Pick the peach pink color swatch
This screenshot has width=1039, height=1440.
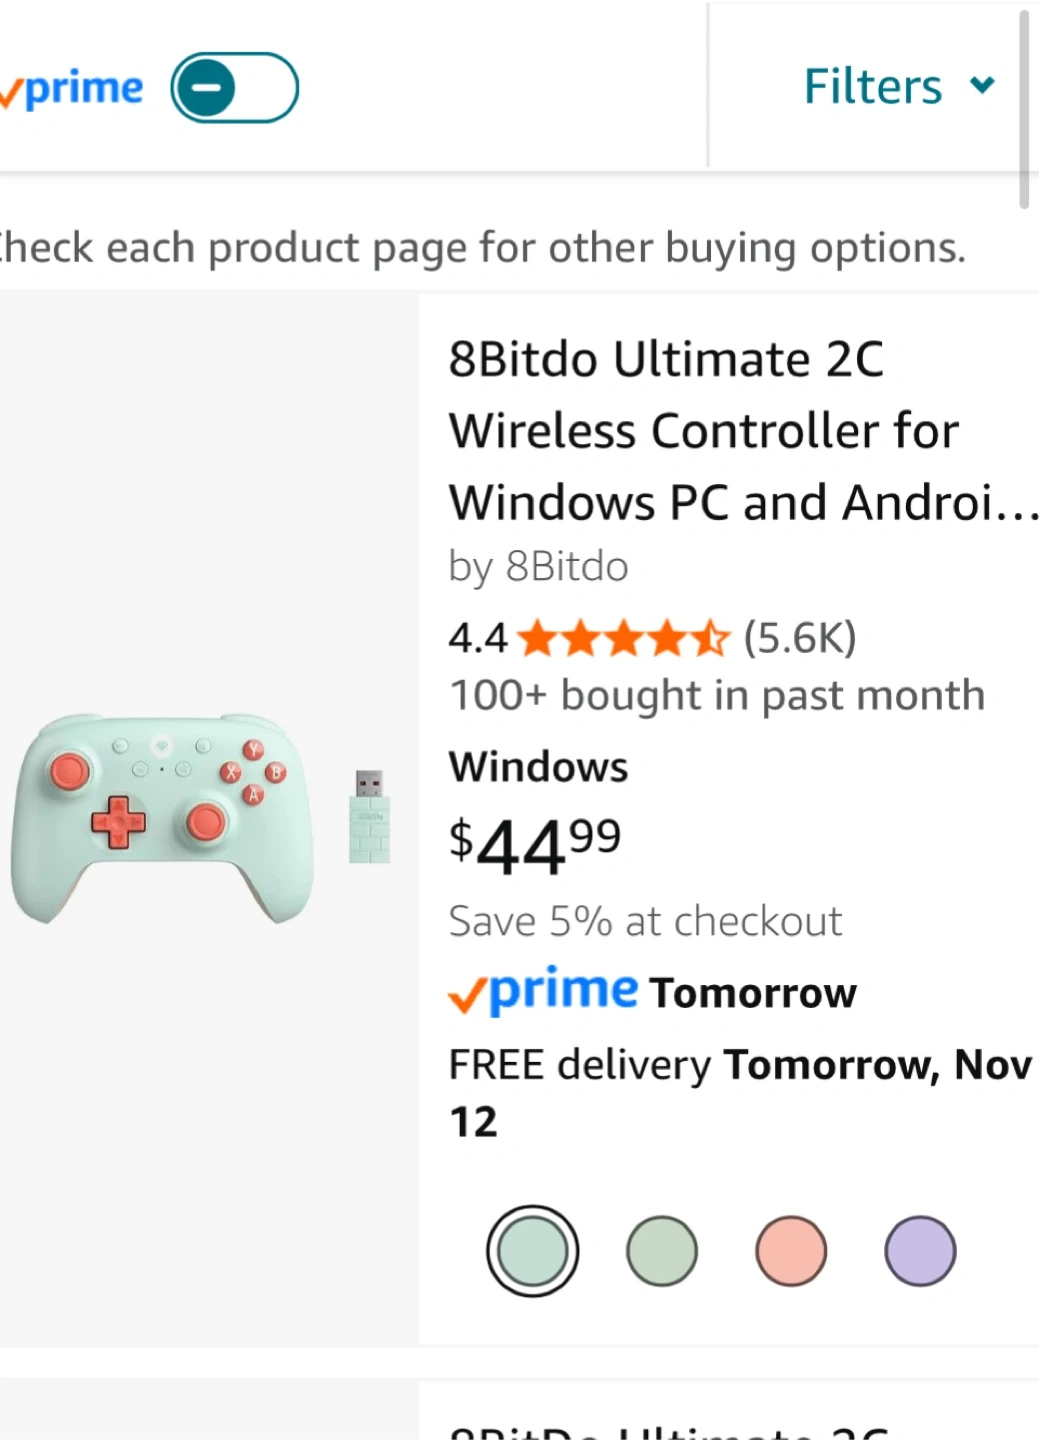point(791,1251)
